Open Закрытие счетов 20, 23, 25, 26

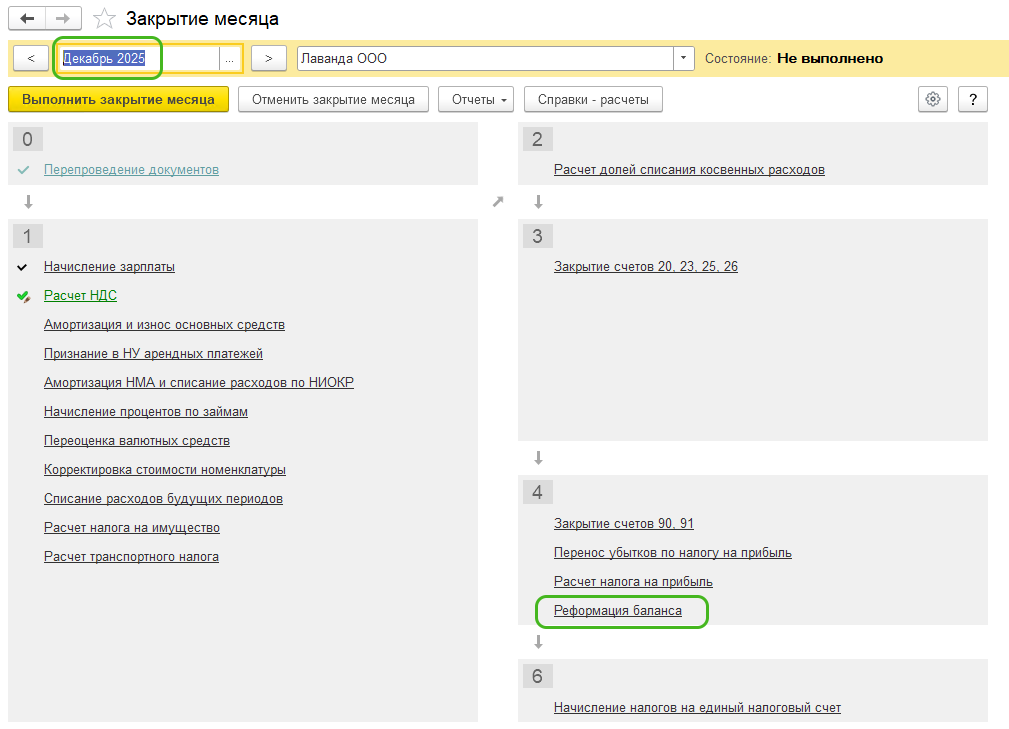645,267
